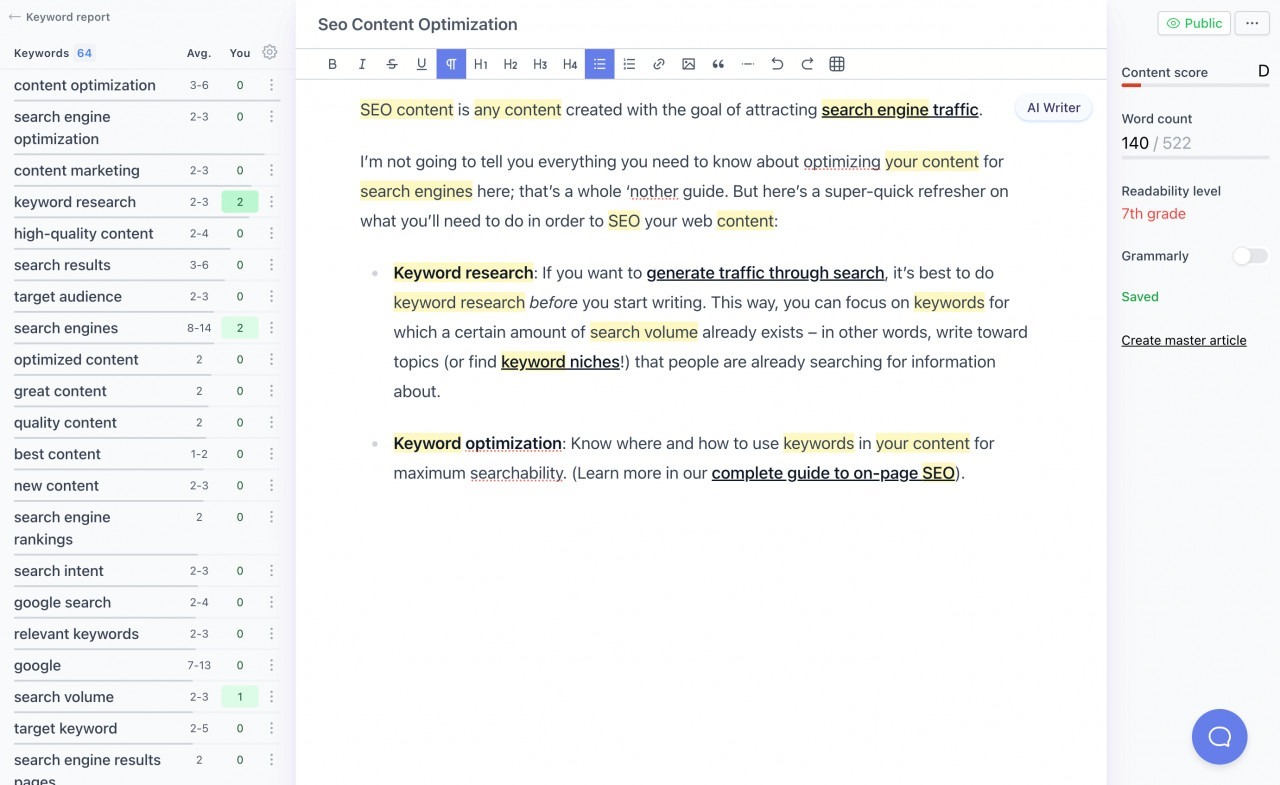
Task: Open the generate traffic through search link
Action: [x=765, y=273]
